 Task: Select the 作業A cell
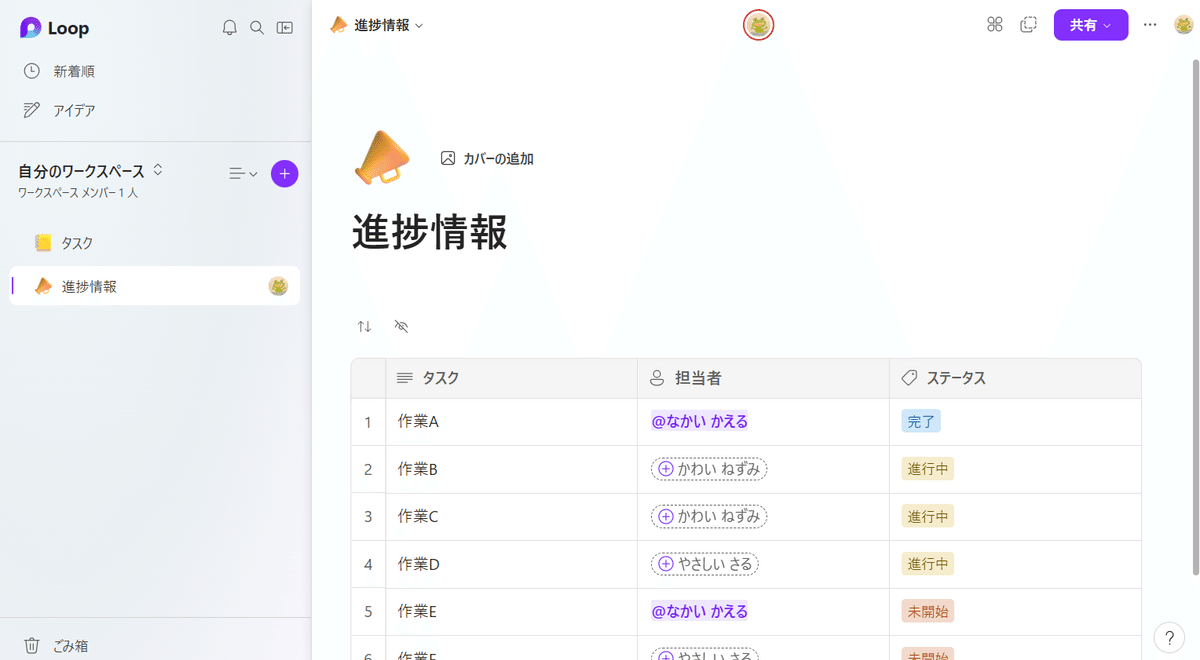tap(511, 422)
